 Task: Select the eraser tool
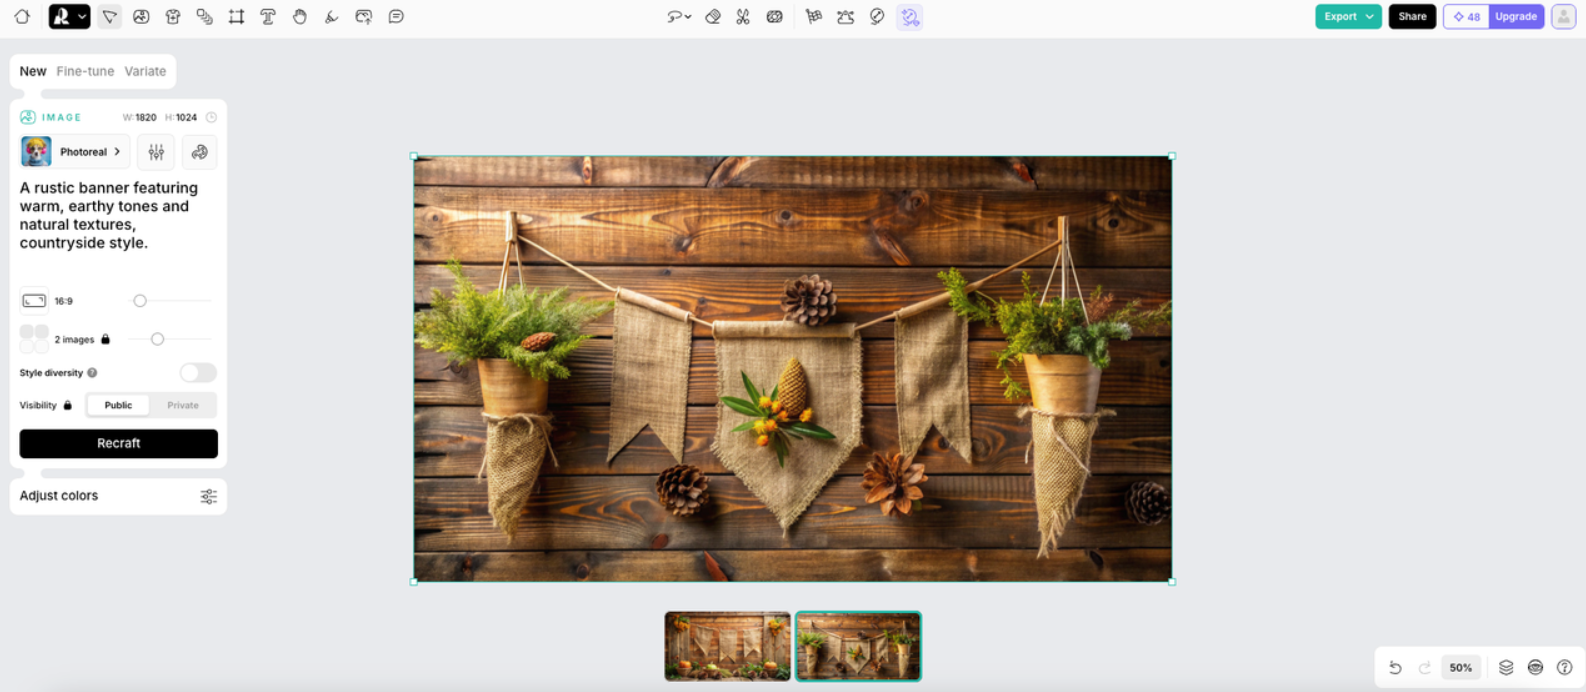point(713,16)
